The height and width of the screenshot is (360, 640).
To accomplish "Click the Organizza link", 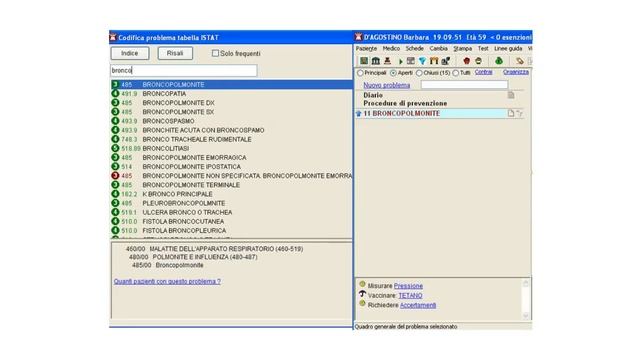I will [x=516, y=72].
